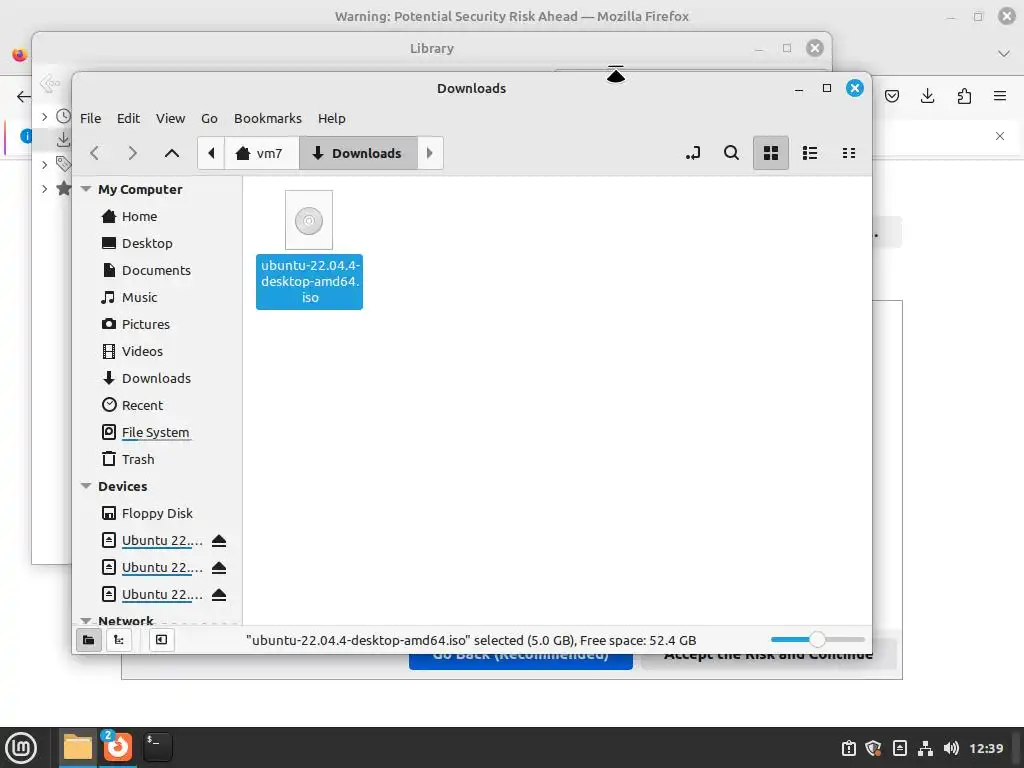The width and height of the screenshot is (1024, 768).
Task: Eject the second Ubuntu 22 volume
Action: click(x=219, y=568)
